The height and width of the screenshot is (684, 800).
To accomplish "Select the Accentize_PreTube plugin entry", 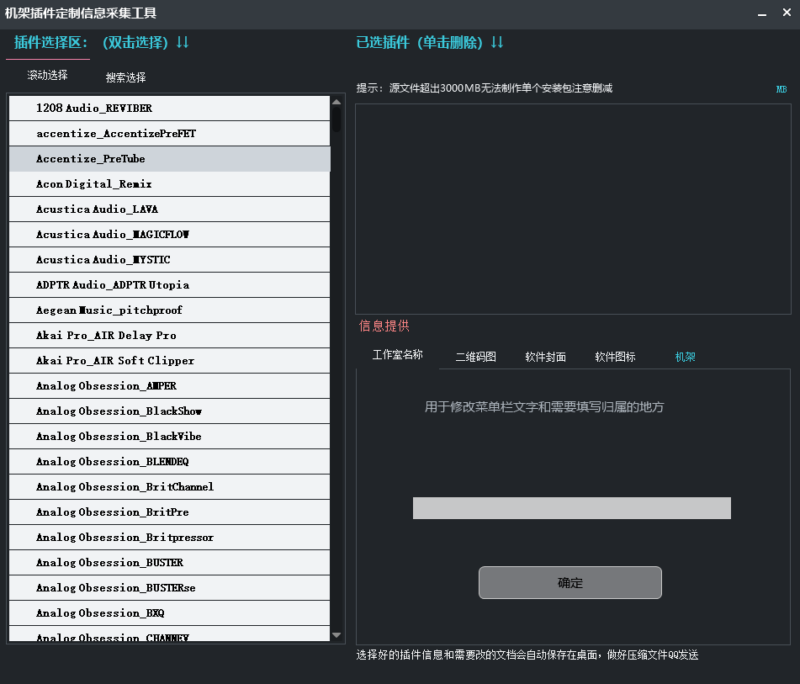I will tap(168, 158).
